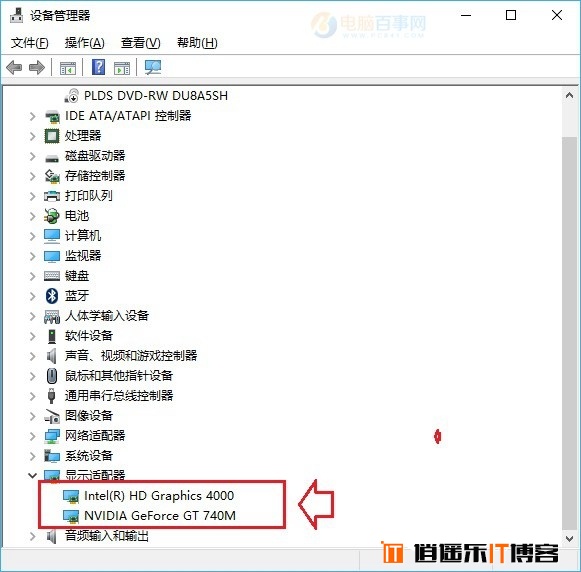Click the scan for hardware changes icon
Image resolution: width=581 pixels, height=572 pixels.
tap(153, 67)
